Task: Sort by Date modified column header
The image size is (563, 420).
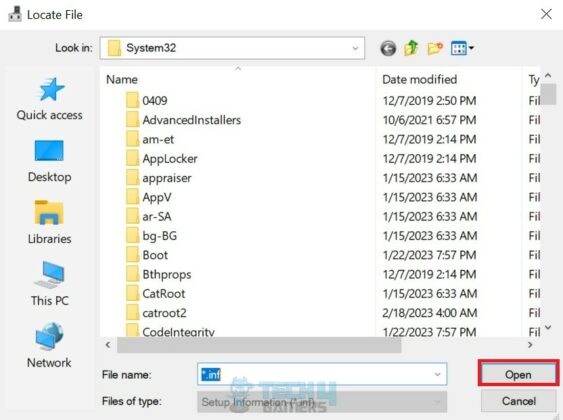Action: point(419,79)
